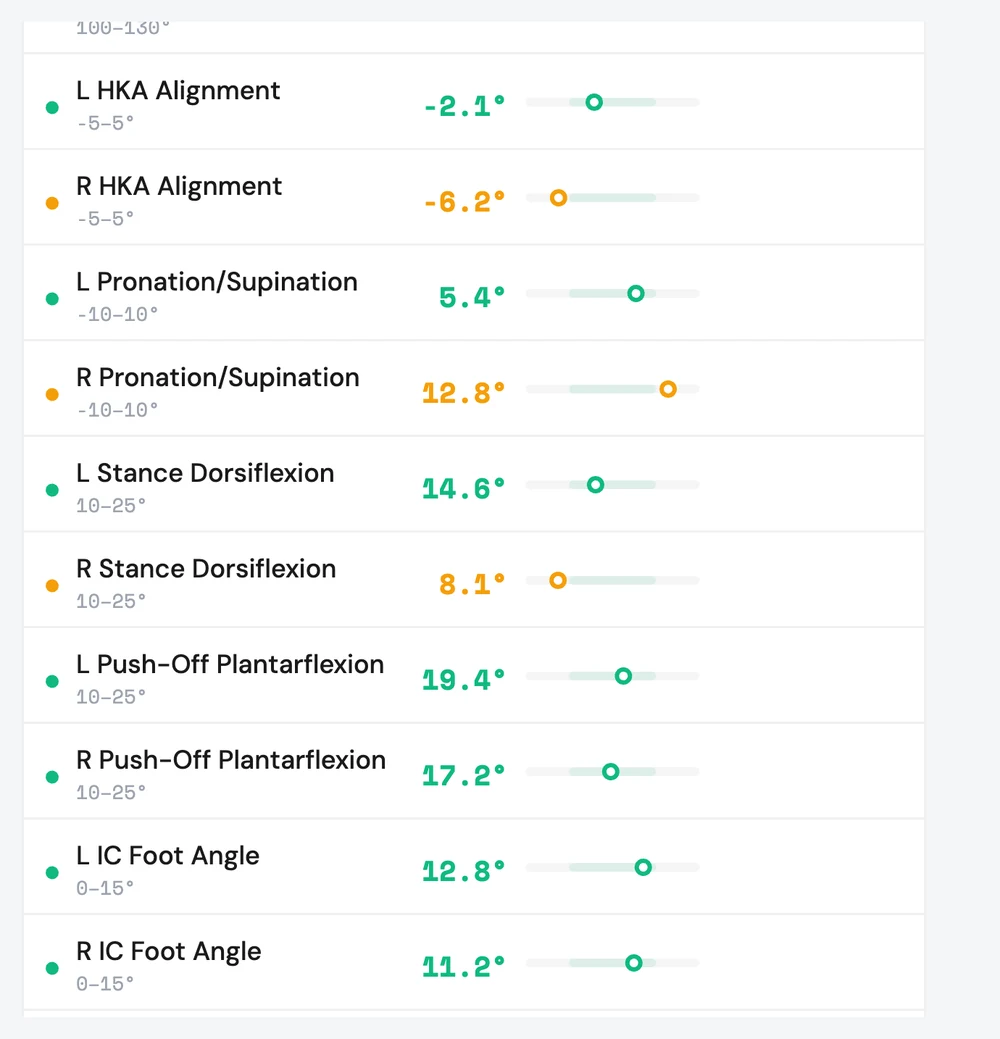Click the 19.4° L Push-Off Plantarflexion value

pyautogui.click(x=464, y=680)
